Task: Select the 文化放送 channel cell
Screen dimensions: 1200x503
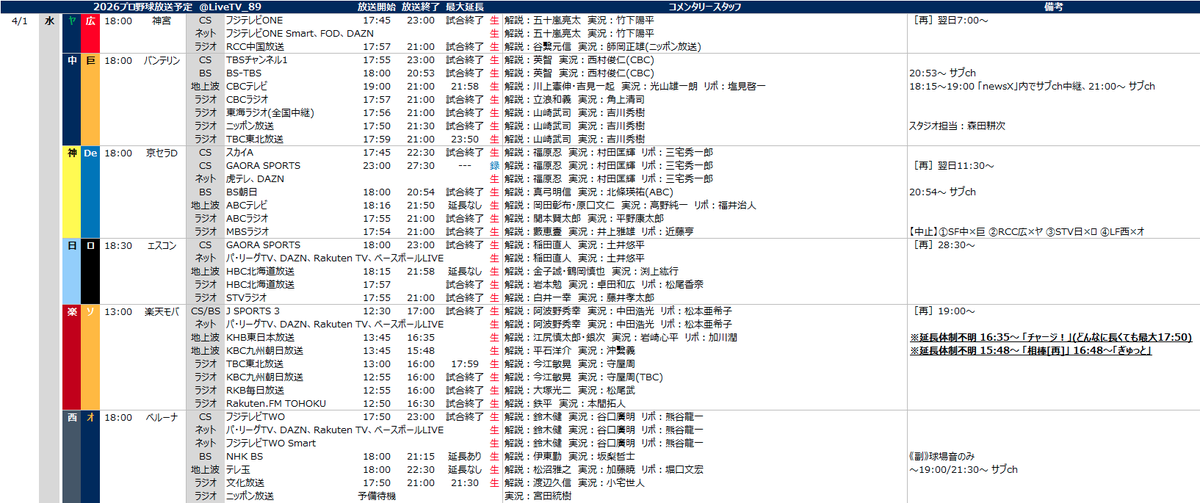Action: click(x=244, y=482)
